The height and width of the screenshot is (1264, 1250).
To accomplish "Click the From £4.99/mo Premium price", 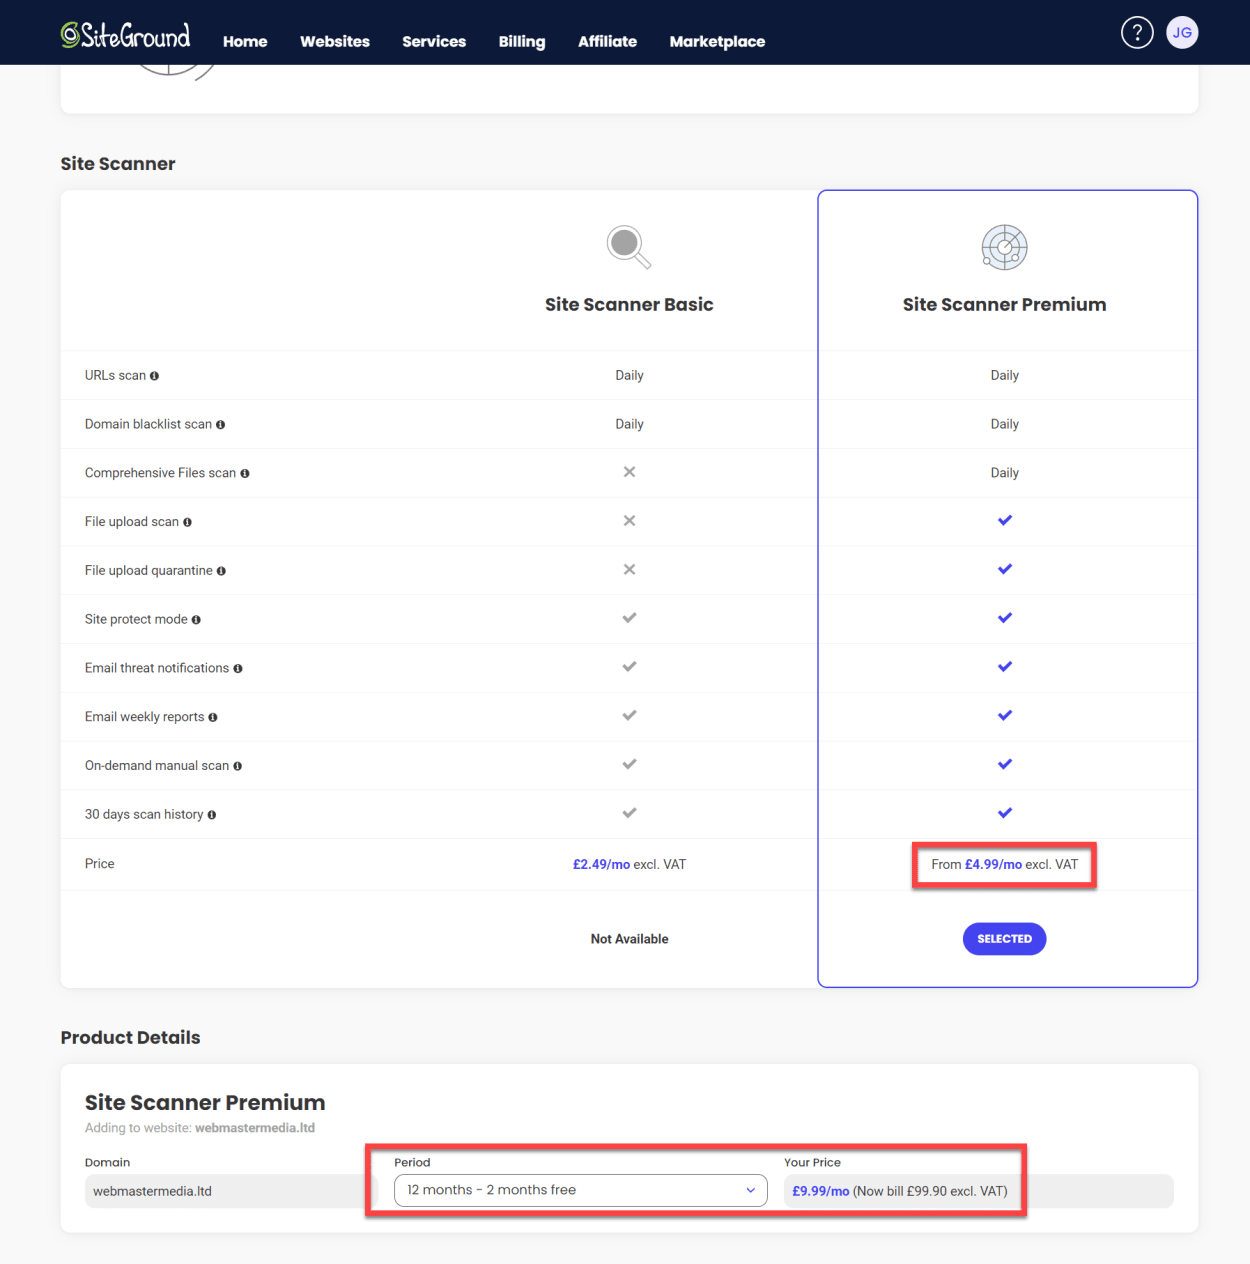I will [x=1004, y=865].
